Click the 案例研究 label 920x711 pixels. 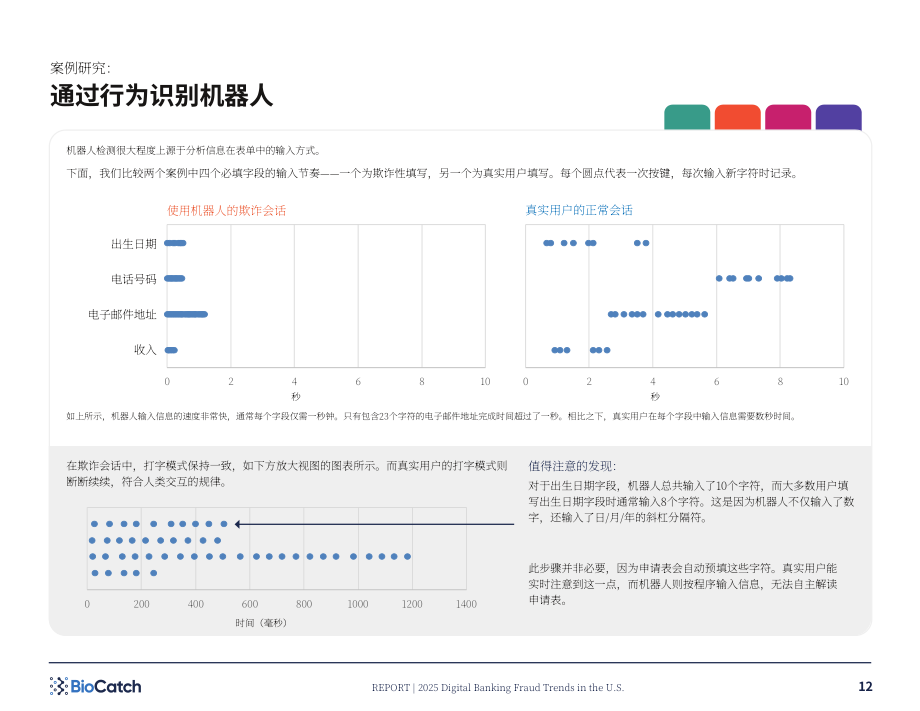pyautogui.click(x=80, y=68)
